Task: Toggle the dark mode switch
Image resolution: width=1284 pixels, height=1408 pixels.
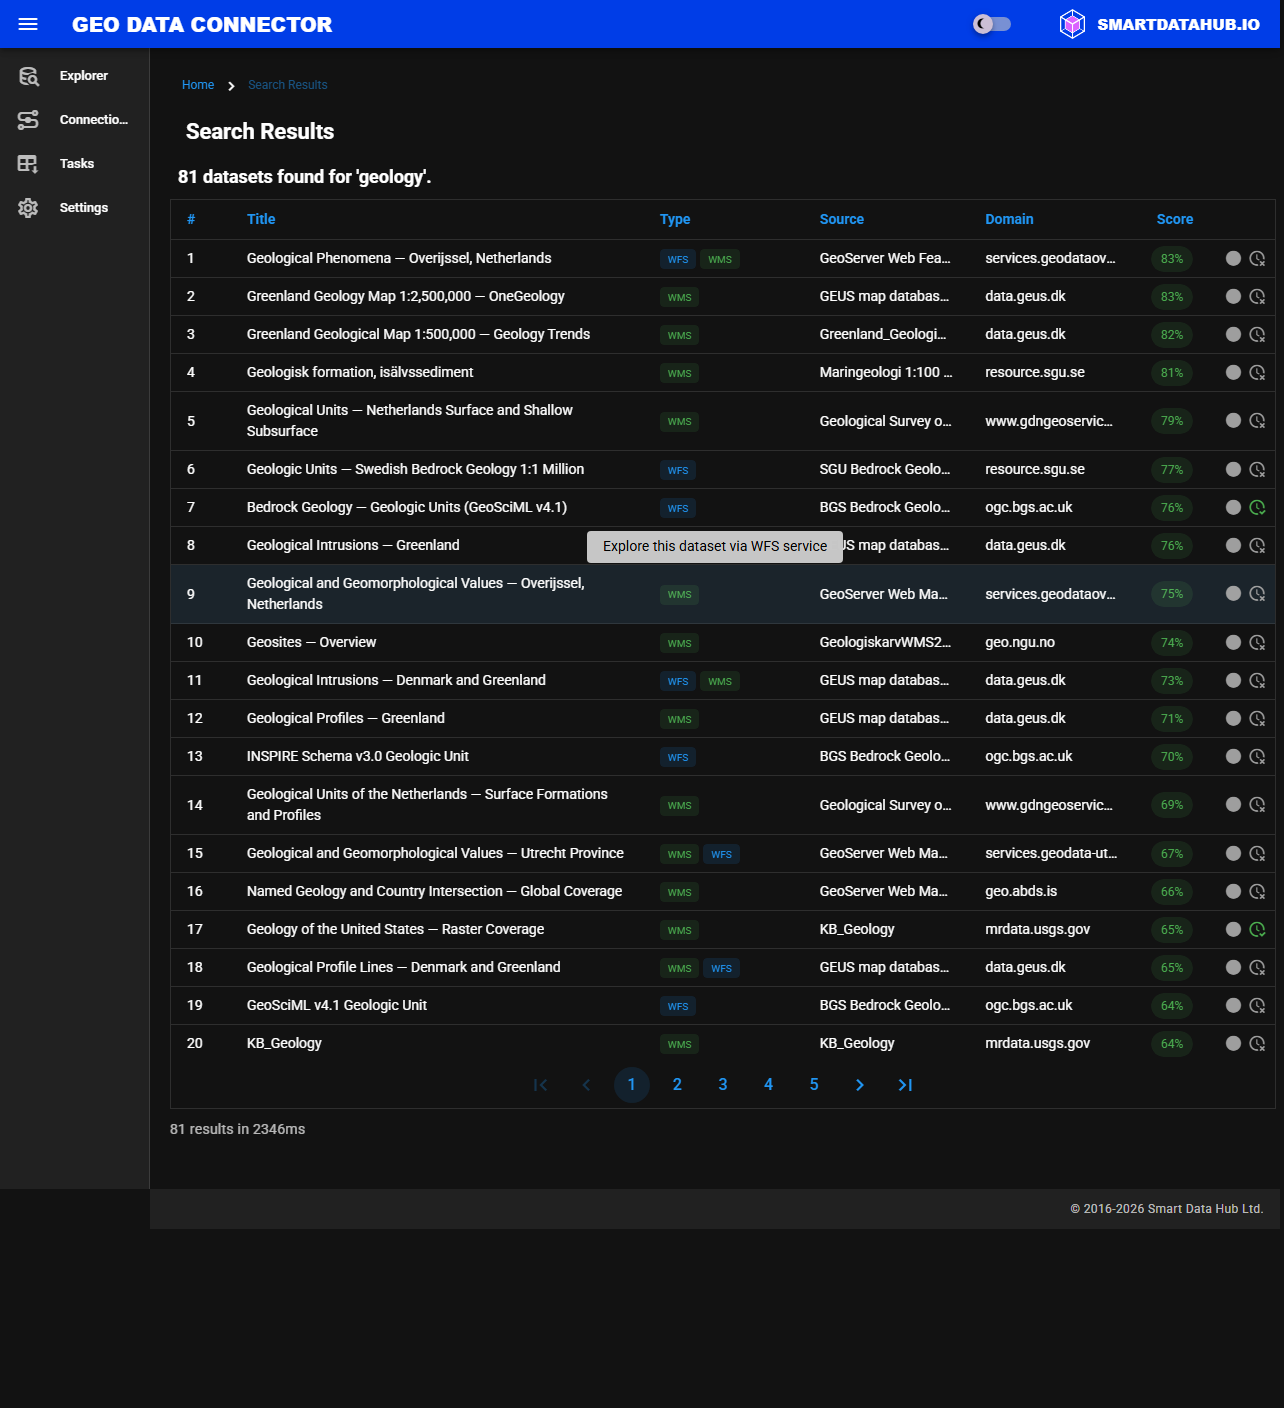Action: pyautogui.click(x=992, y=24)
